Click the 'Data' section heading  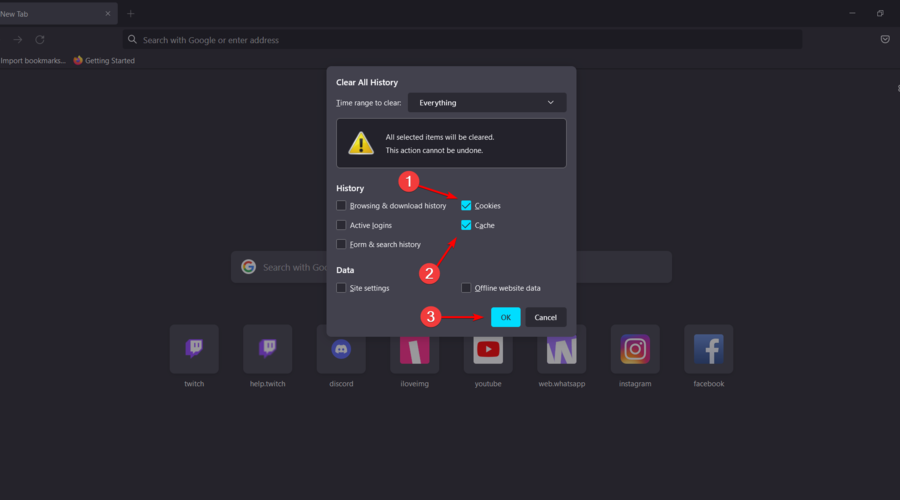[x=345, y=270]
